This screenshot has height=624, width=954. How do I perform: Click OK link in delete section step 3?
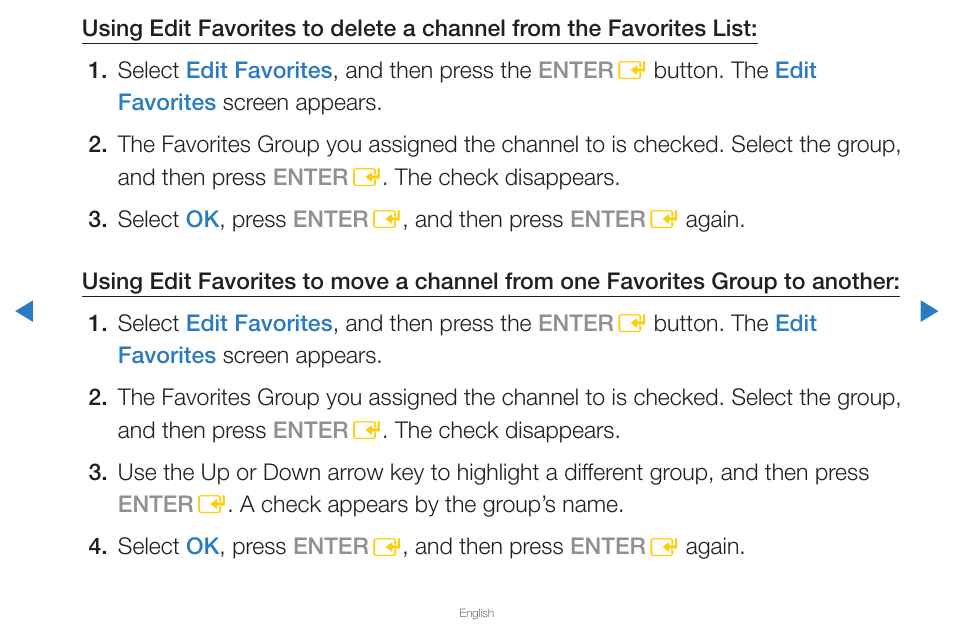(202, 220)
